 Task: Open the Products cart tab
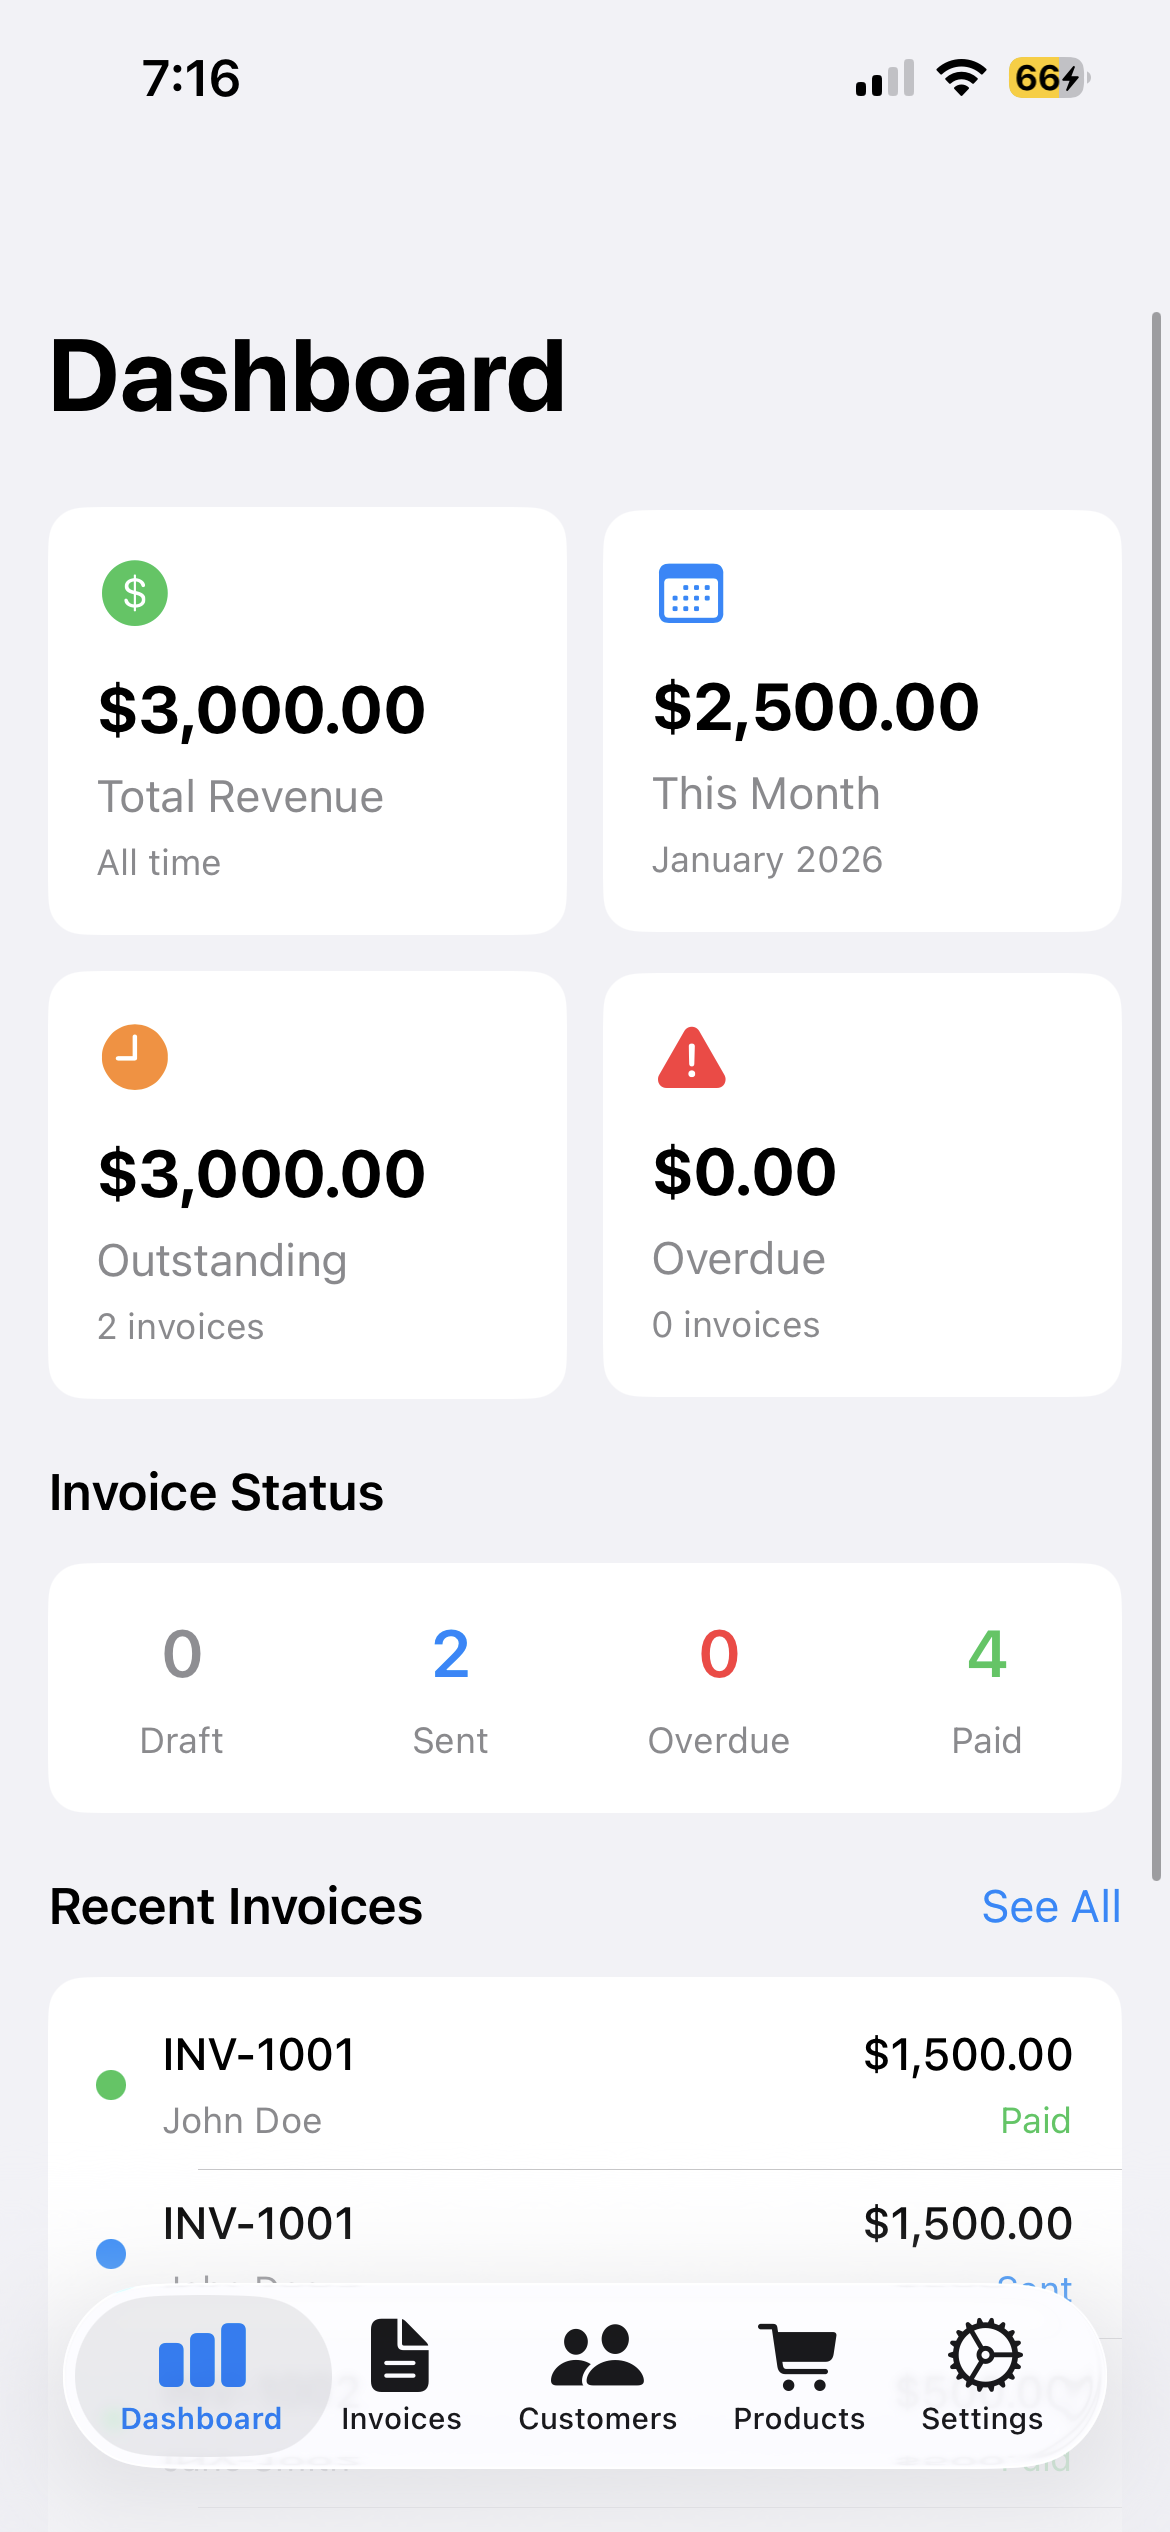coord(799,2376)
